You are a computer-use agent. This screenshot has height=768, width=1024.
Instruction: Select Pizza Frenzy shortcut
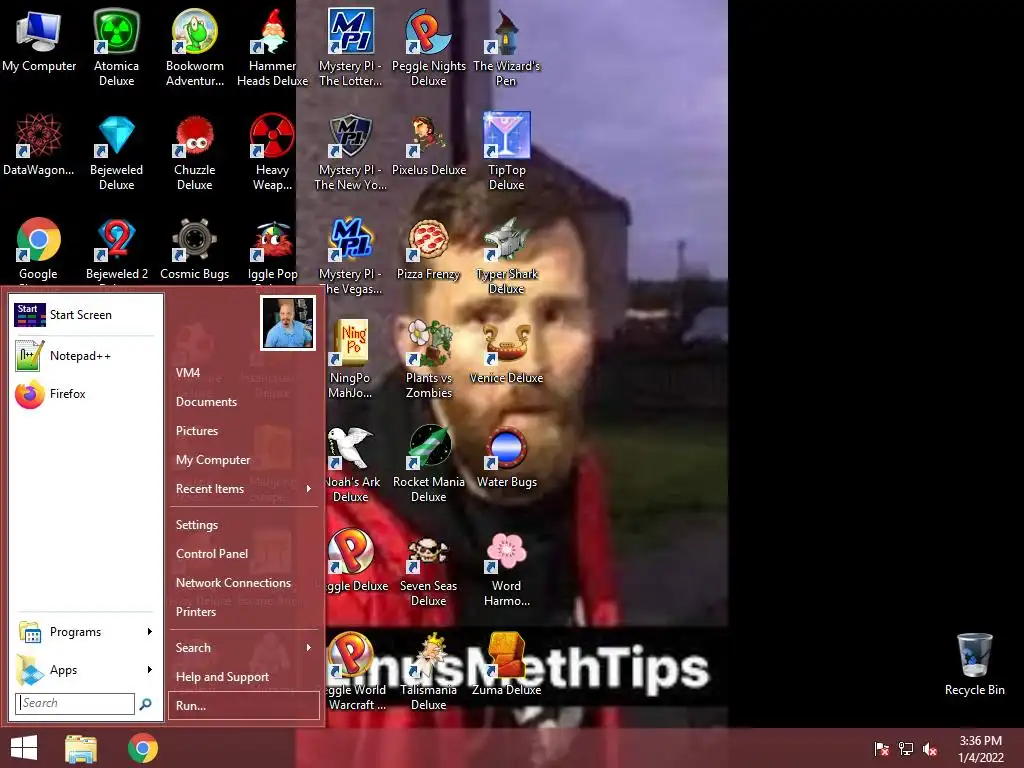[x=428, y=249]
